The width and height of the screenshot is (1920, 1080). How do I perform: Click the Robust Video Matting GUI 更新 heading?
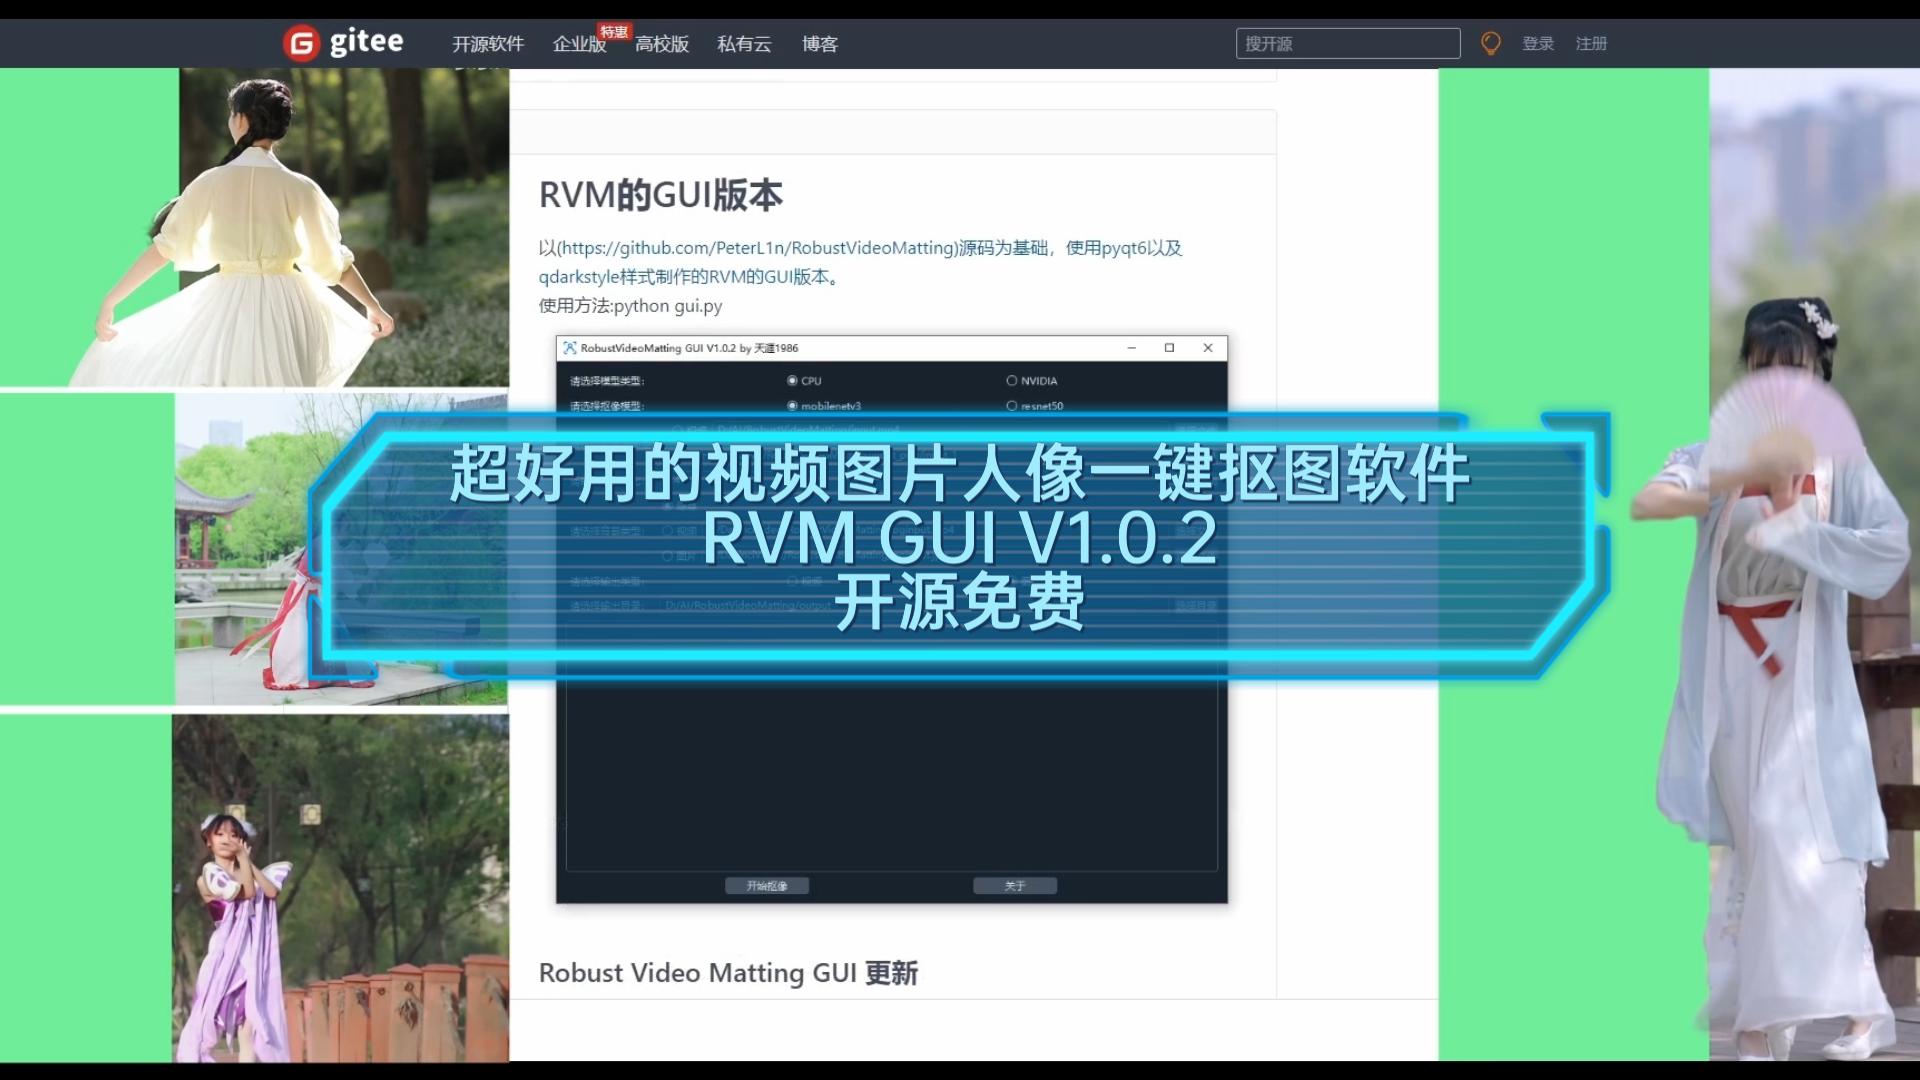click(x=728, y=973)
